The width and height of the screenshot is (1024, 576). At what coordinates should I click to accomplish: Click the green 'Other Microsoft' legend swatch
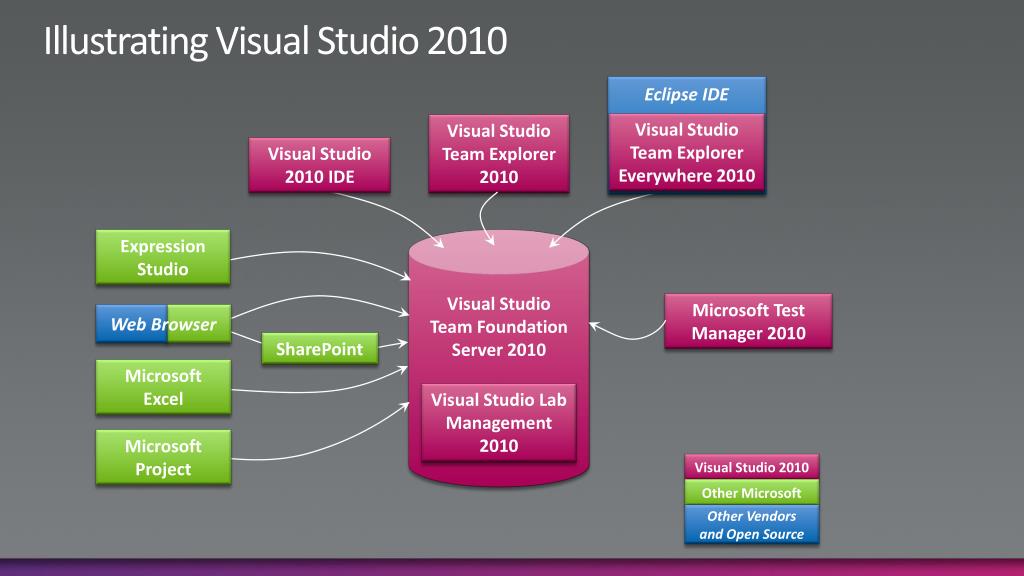(752, 492)
